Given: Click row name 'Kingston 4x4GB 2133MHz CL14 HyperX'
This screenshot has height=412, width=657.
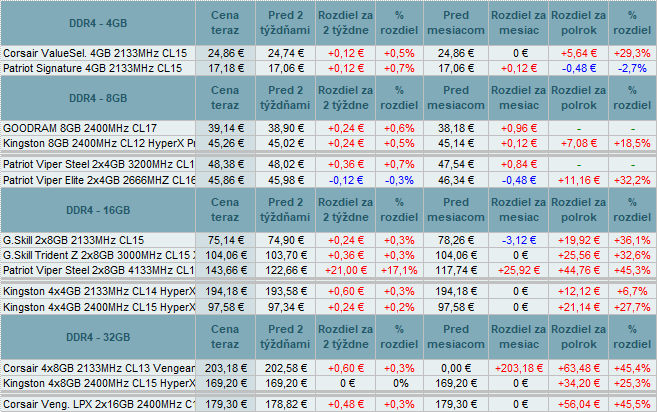Looking at the screenshot, I should pyautogui.click(x=99, y=291).
